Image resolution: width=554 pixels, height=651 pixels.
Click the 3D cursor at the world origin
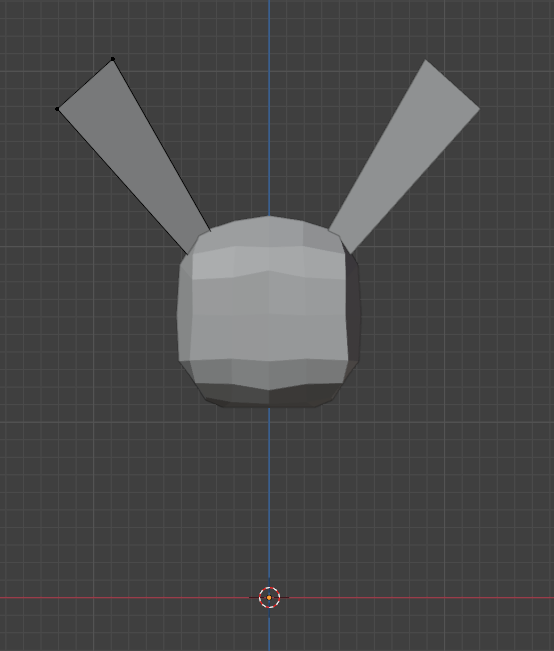(x=269, y=597)
